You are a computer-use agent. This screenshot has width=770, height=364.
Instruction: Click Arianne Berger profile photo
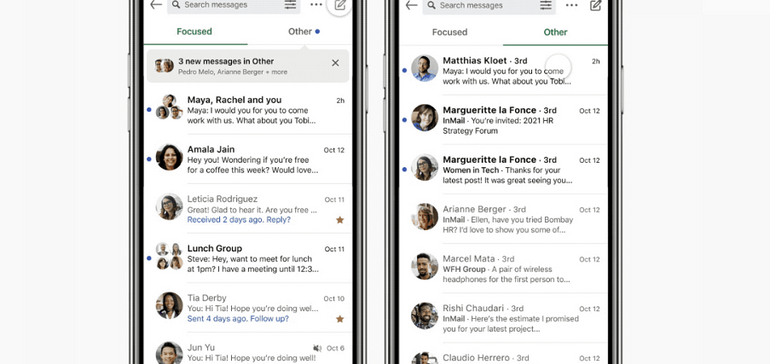[x=425, y=217]
